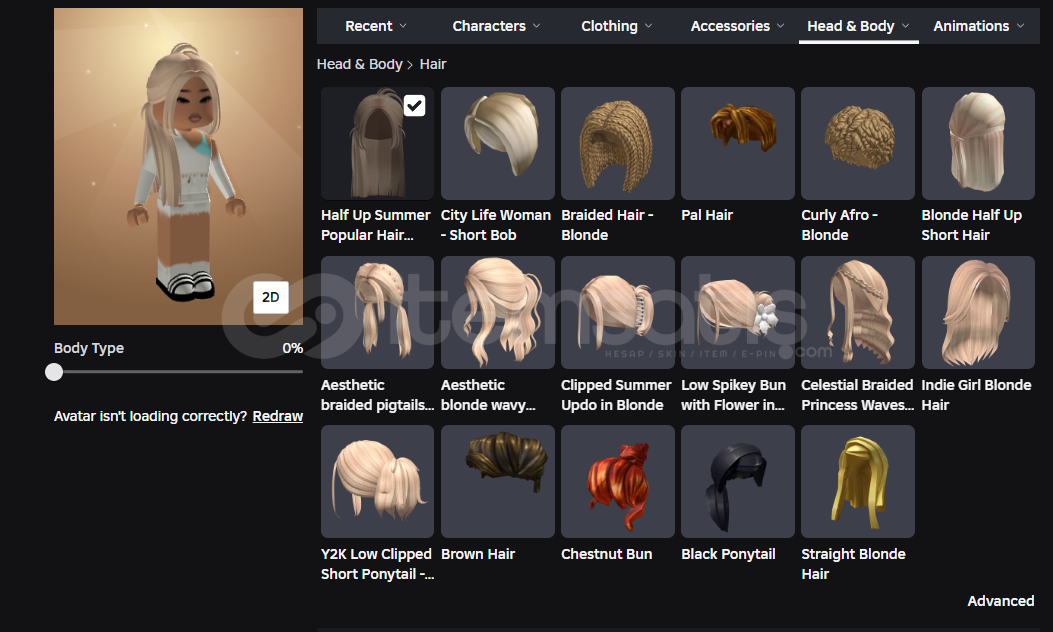Open the Head & Body tab
The image size is (1053, 632).
click(x=858, y=26)
